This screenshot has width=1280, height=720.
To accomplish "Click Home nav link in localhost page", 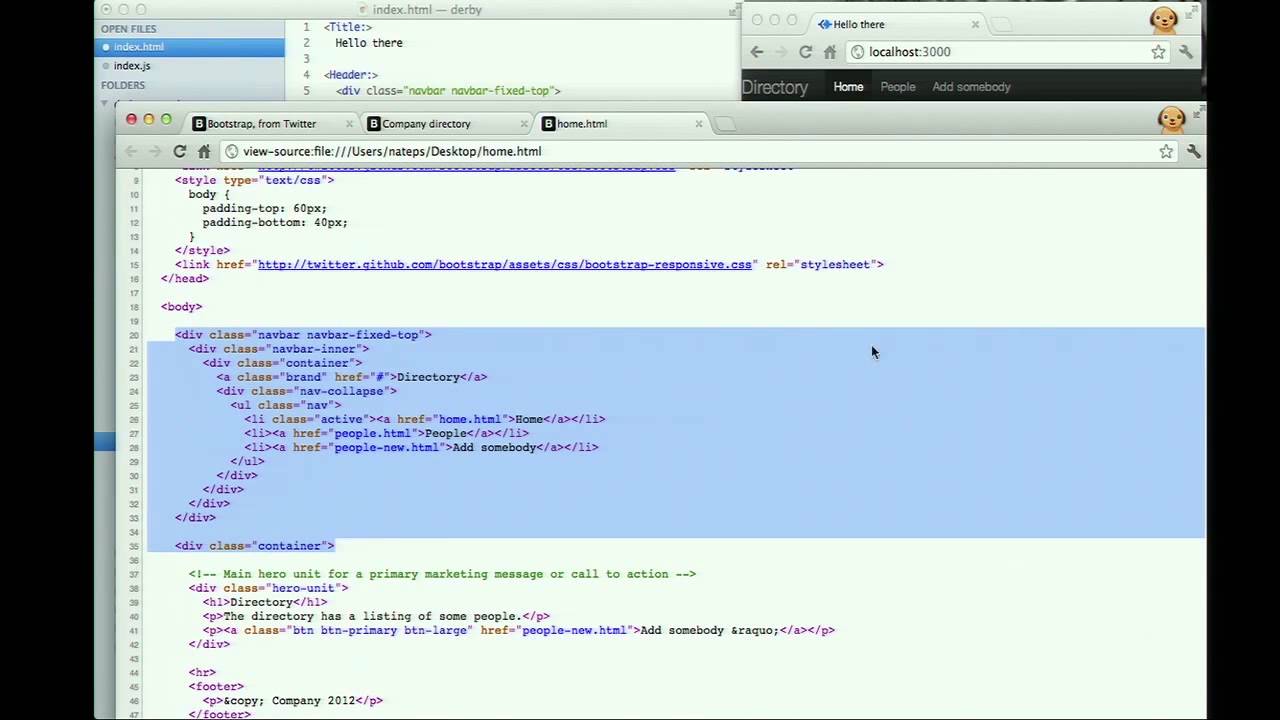I will [x=848, y=87].
